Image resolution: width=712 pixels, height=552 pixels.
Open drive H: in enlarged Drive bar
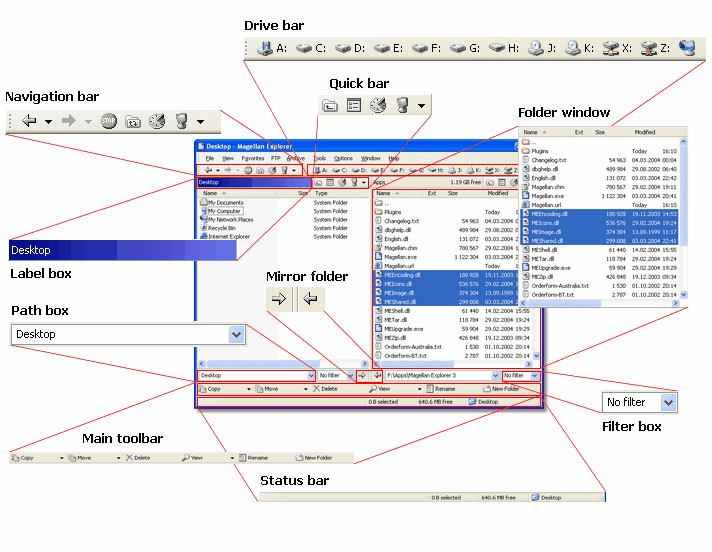pyautogui.click(x=504, y=48)
